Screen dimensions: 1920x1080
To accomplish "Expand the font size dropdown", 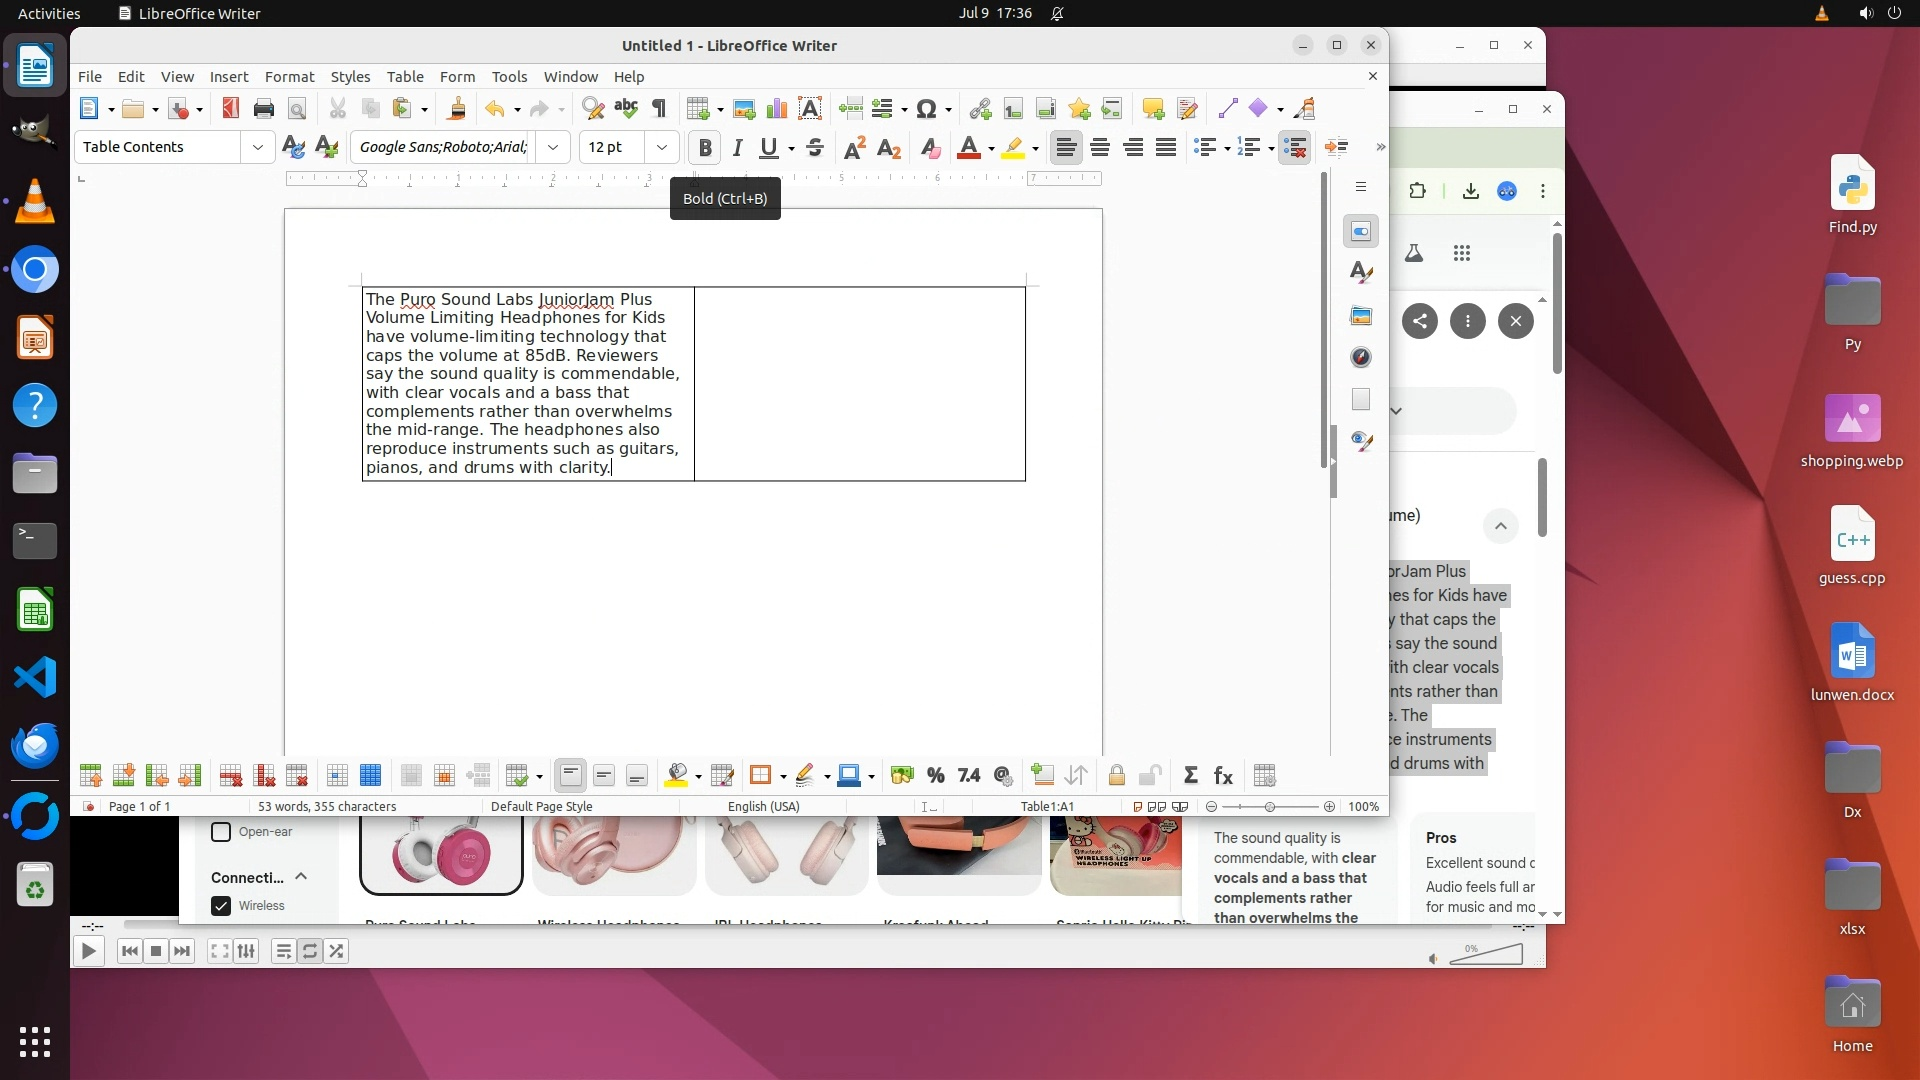I will [x=661, y=148].
